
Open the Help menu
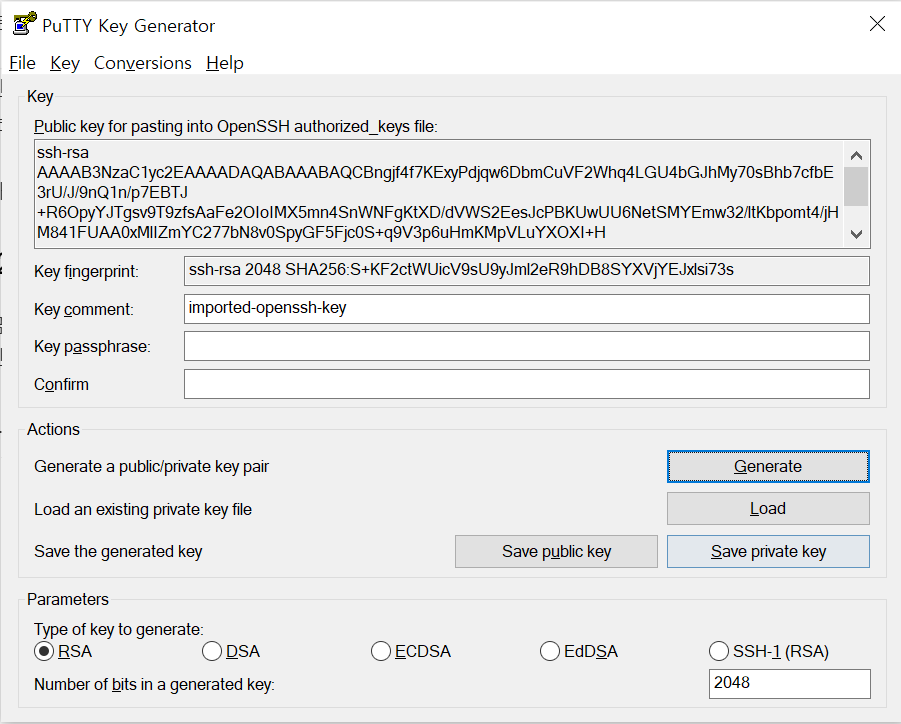225,63
